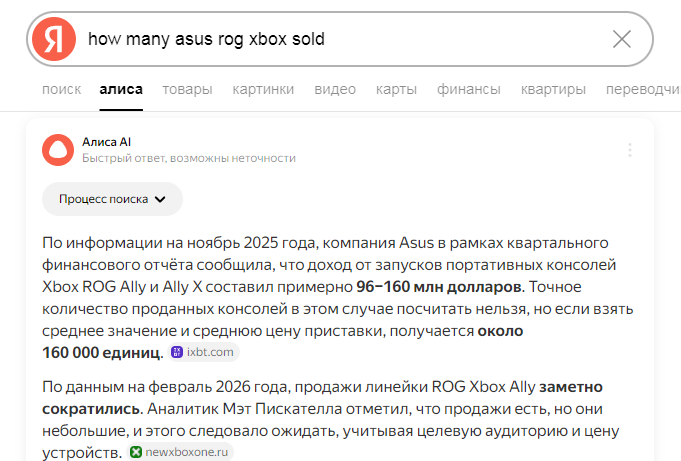Click the Yandex logo icon
This screenshot has height=461, width=681.
tap(54, 39)
